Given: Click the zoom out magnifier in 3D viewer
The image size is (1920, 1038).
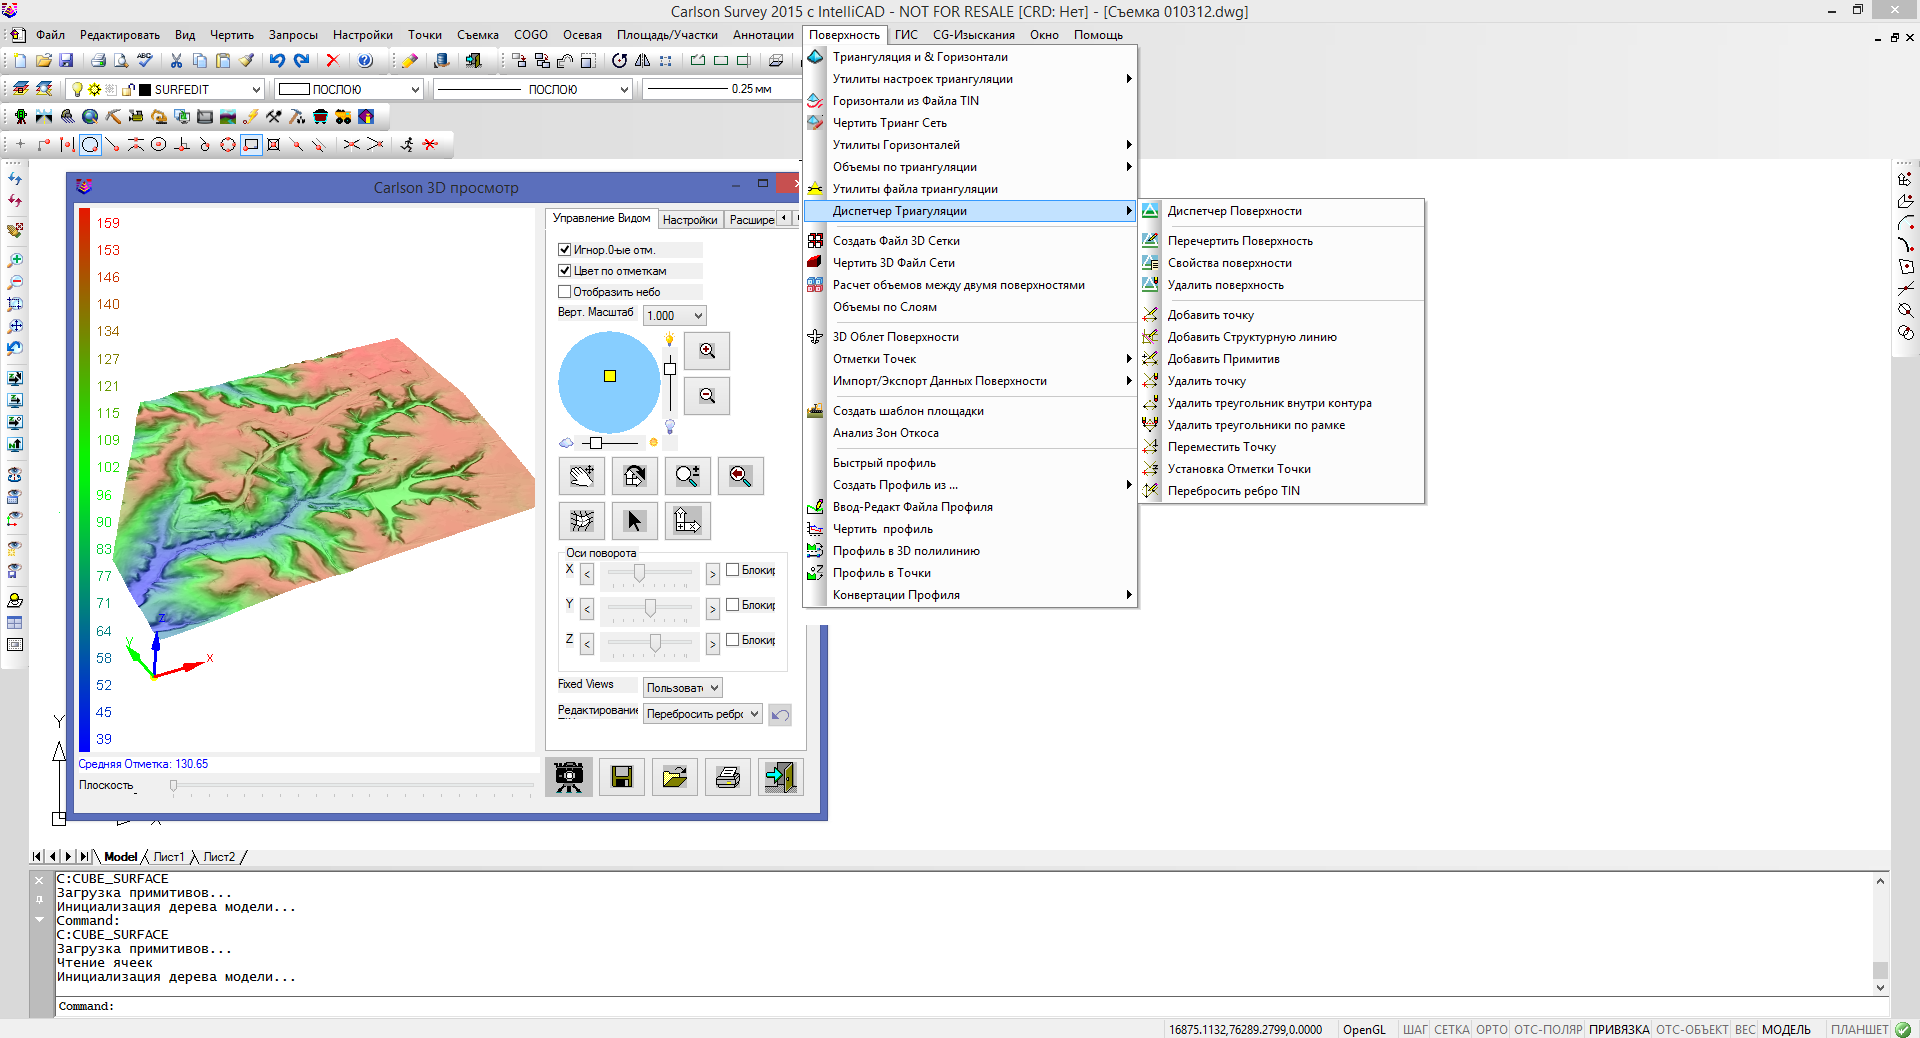Looking at the screenshot, I should tap(707, 396).
